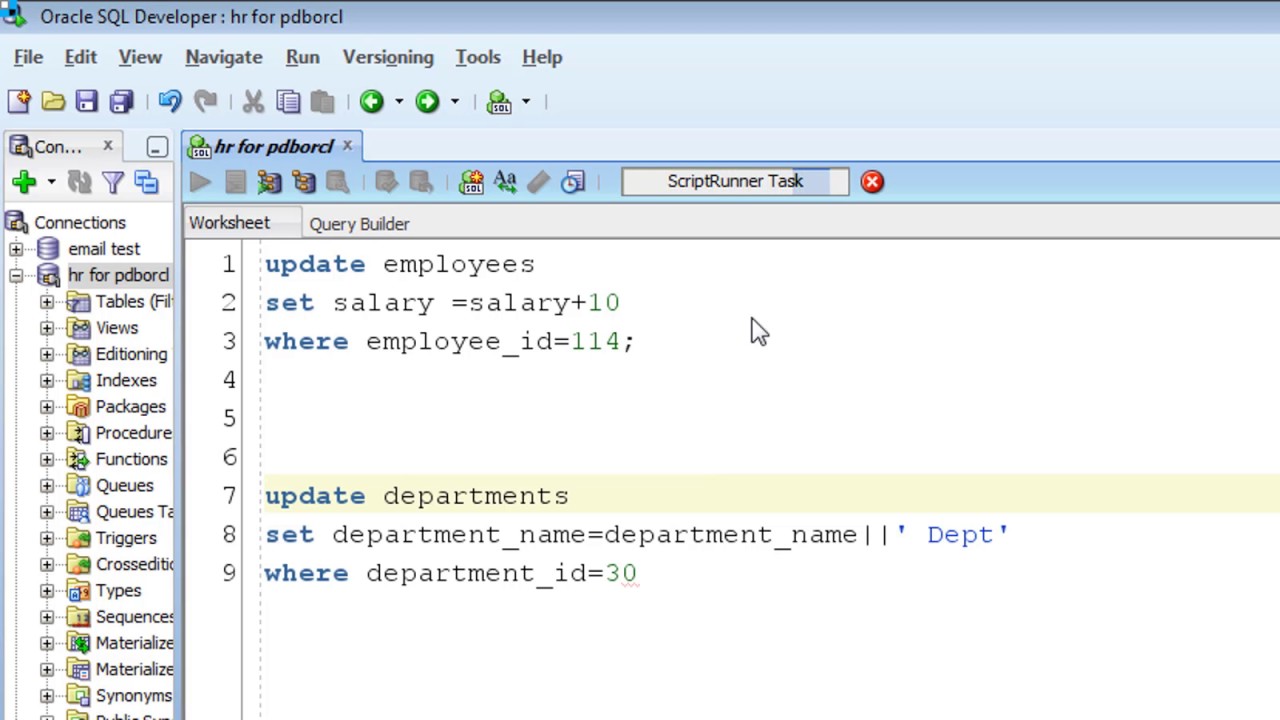The width and height of the screenshot is (1280, 720).
Task: Expand the Sequences node
Action: point(47,617)
